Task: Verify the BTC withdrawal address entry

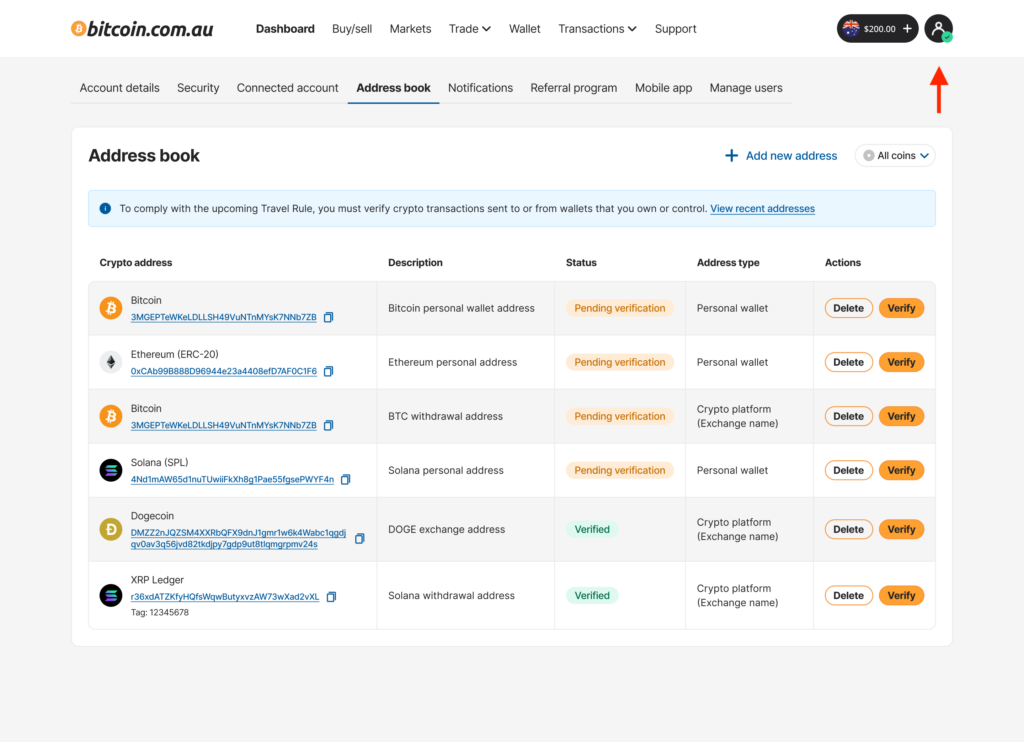Action: tap(901, 416)
